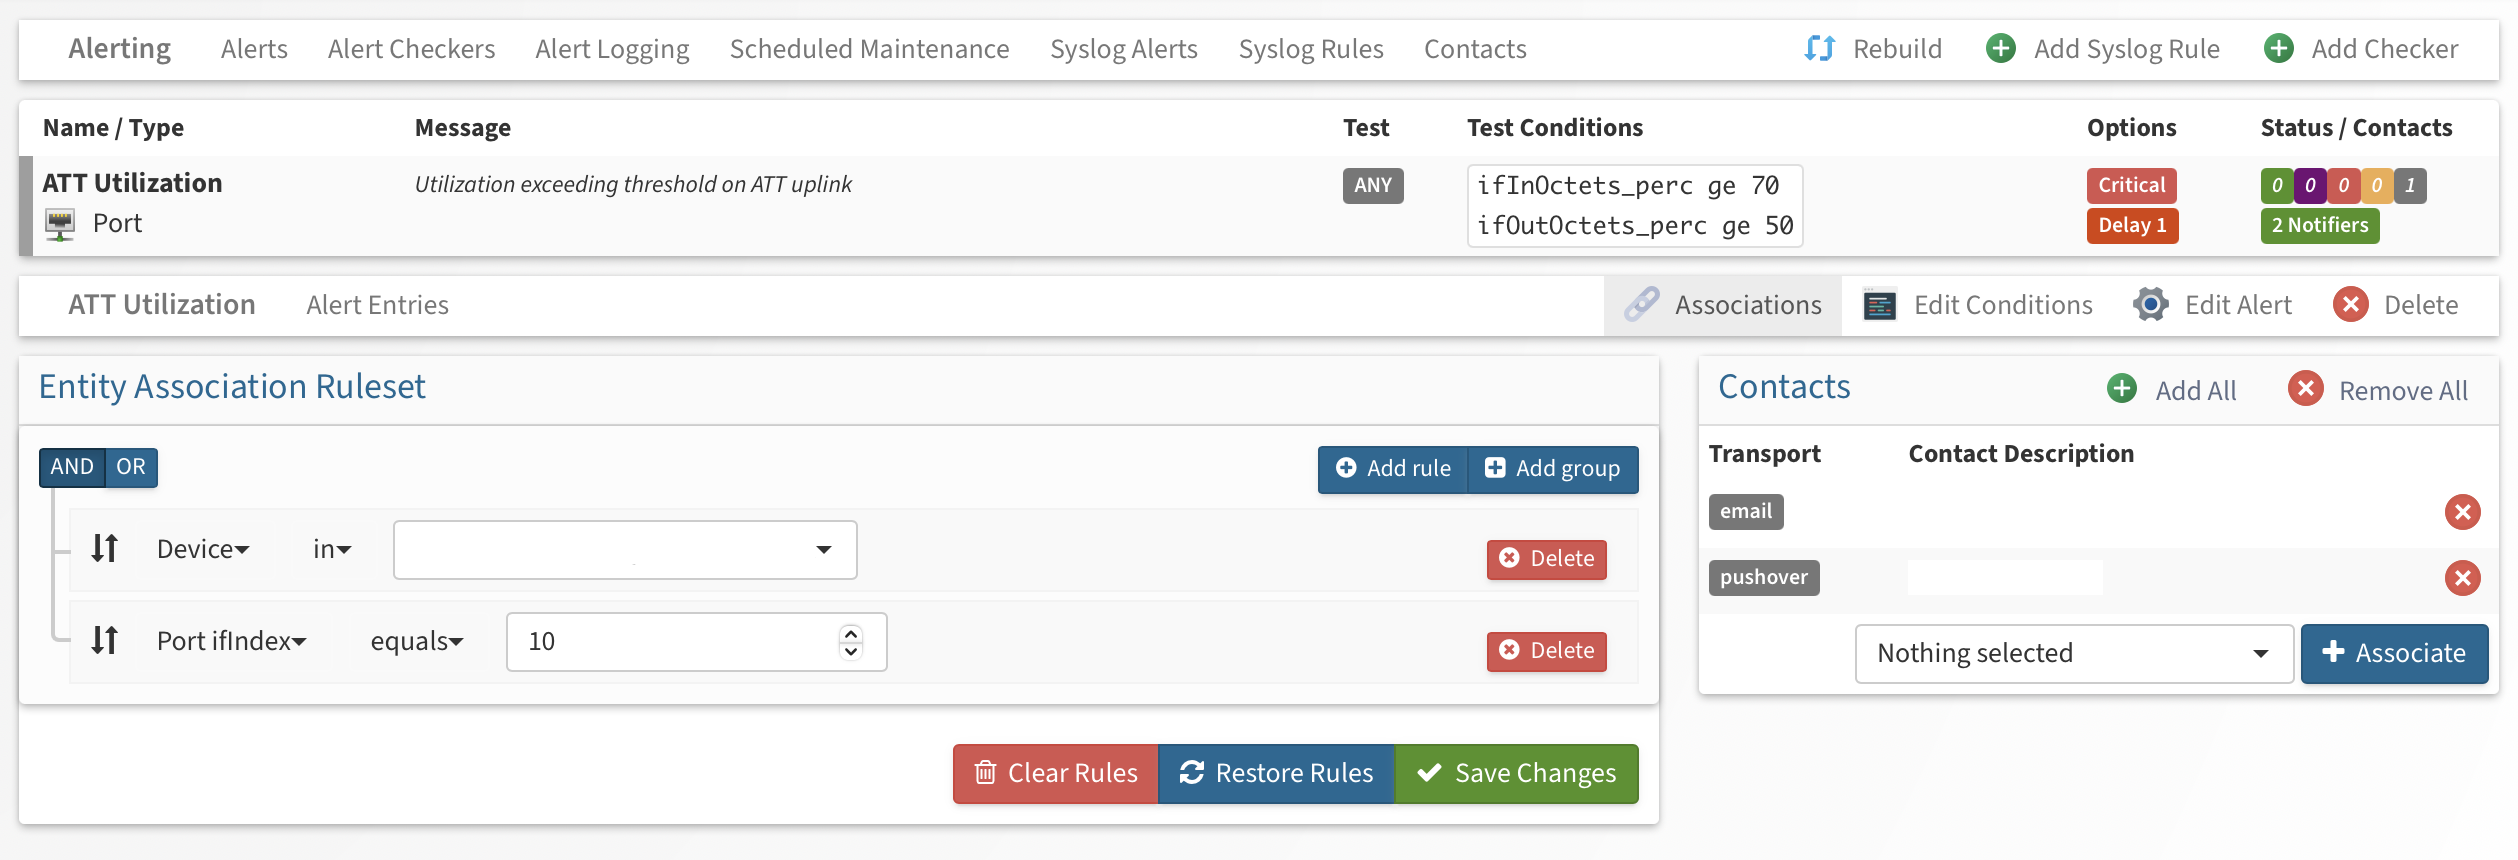Viewport: 2518px width, 860px height.
Task: Open the Syslog Rules menu item
Action: 1311,49
